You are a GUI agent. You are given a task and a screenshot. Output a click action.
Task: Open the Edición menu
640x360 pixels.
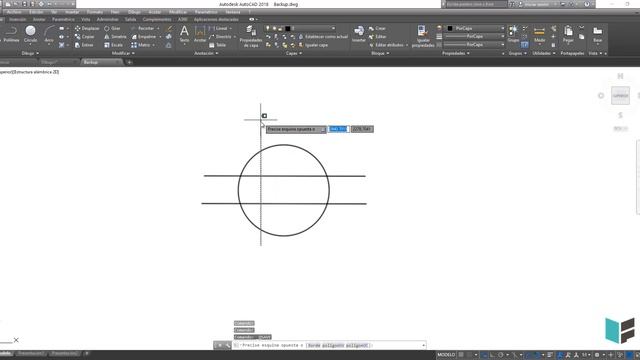click(x=36, y=12)
